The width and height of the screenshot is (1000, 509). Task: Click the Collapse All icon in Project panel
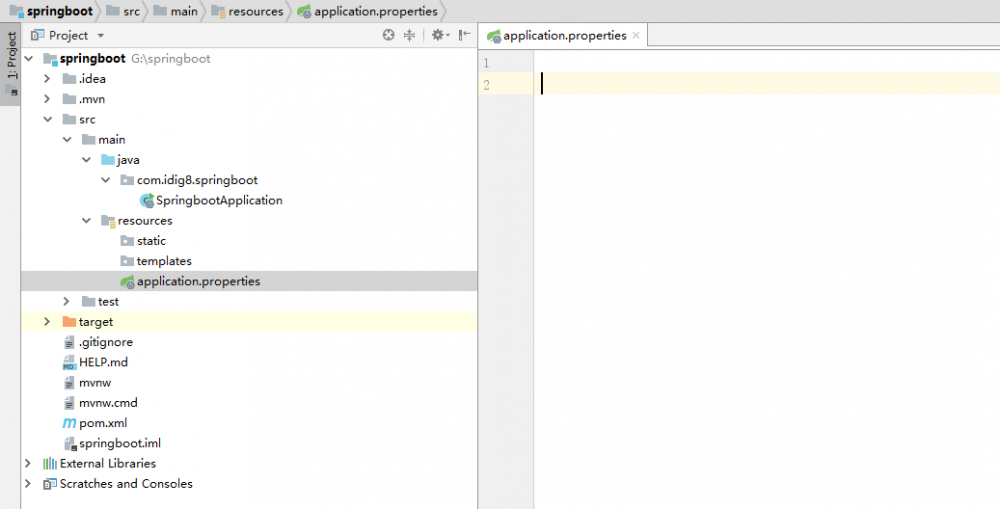[409, 35]
